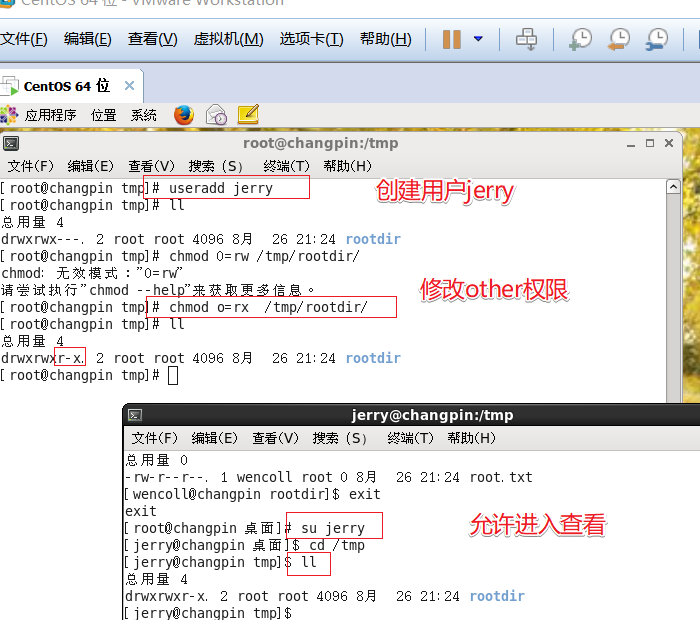Open 查看(V) in root terminal
The image size is (700, 620).
tap(151, 166)
